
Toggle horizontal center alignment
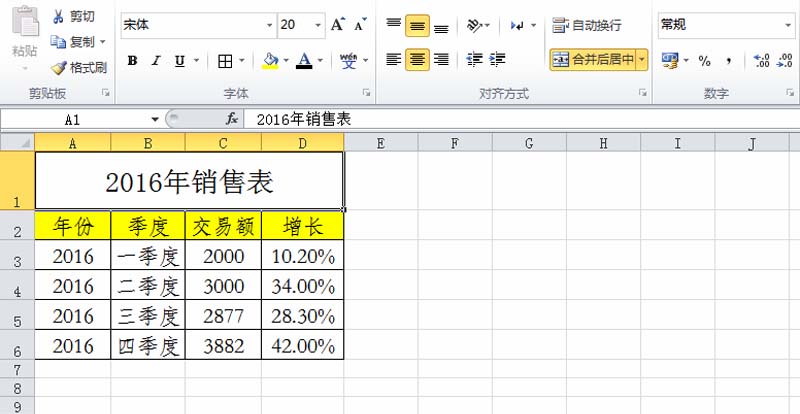[417, 60]
